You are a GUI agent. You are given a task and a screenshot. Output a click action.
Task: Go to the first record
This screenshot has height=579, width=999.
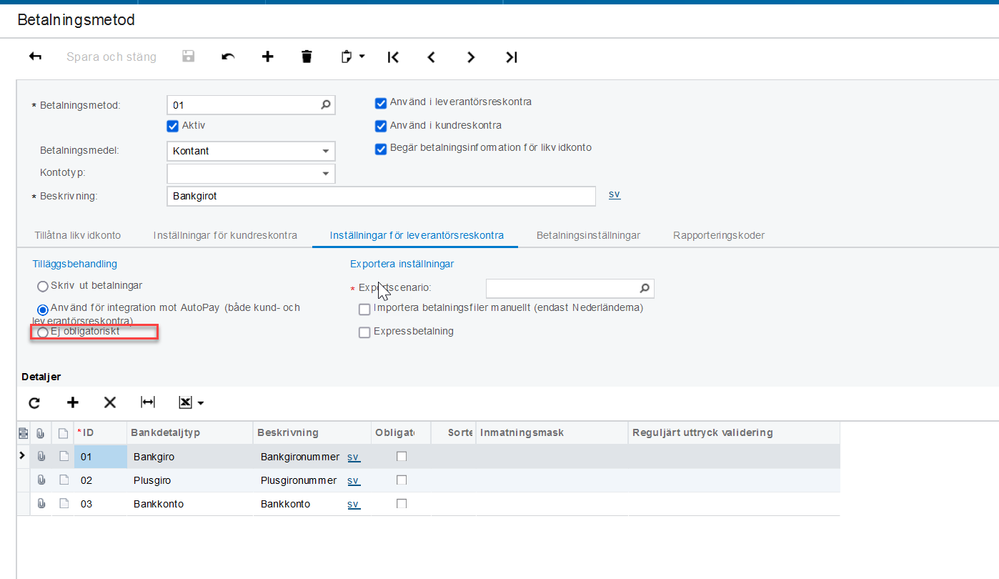pos(393,57)
